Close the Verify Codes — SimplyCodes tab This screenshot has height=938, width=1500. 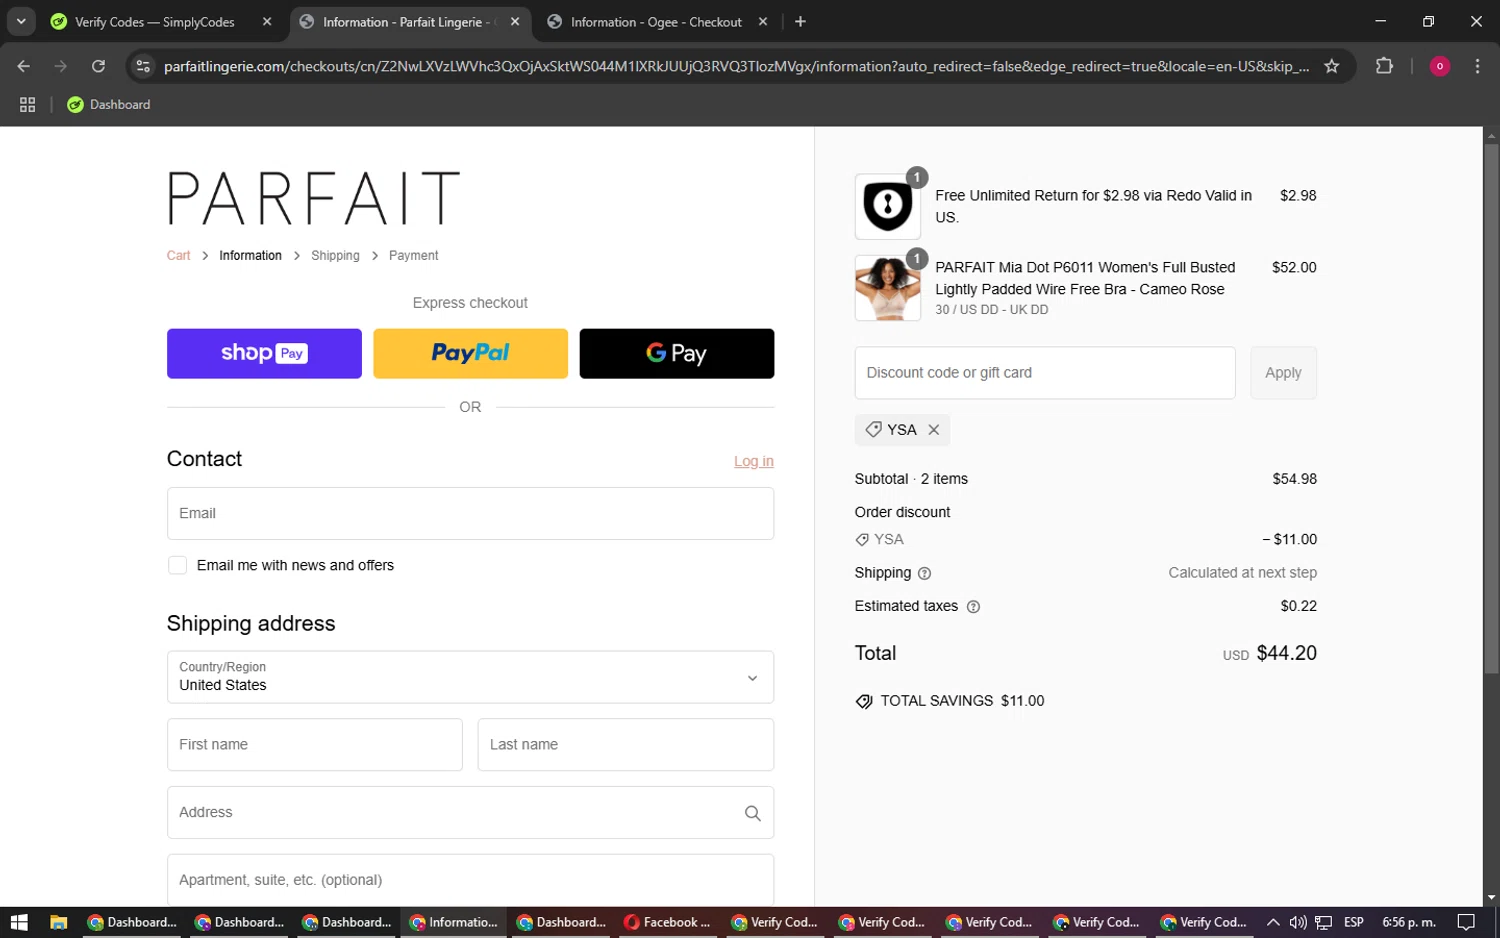[x=267, y=22]
